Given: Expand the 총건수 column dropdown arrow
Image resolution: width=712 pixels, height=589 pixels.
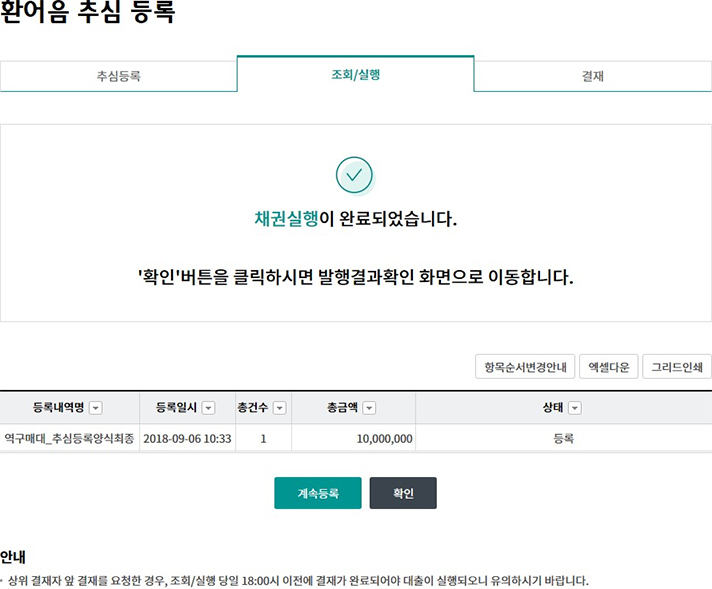Looking at the screenshot, I should pyautogui.click(x=279, y=408).
